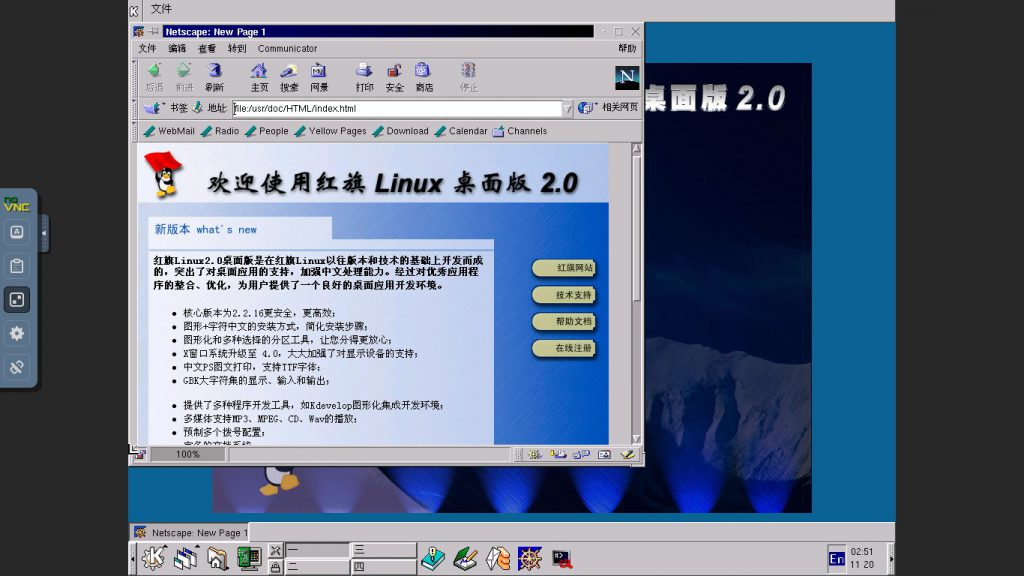Open the 转到 menu in Netscape
The width and height of the screenshot is (1024, 576).
coord(237,48)
